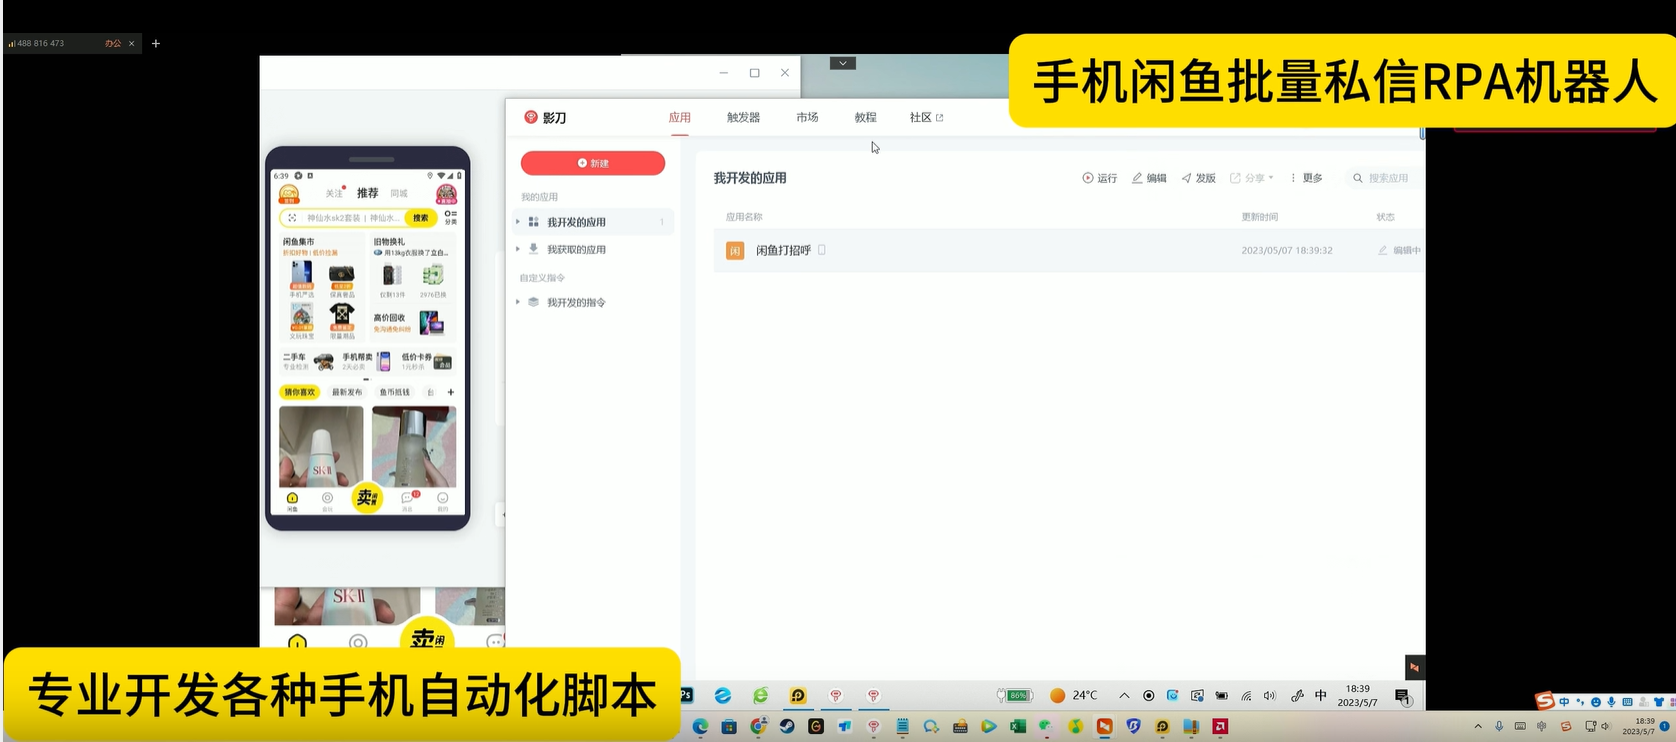Select 鱼币抵钱 filter chip on phone
1676x742 pixels.
point(395,392)
